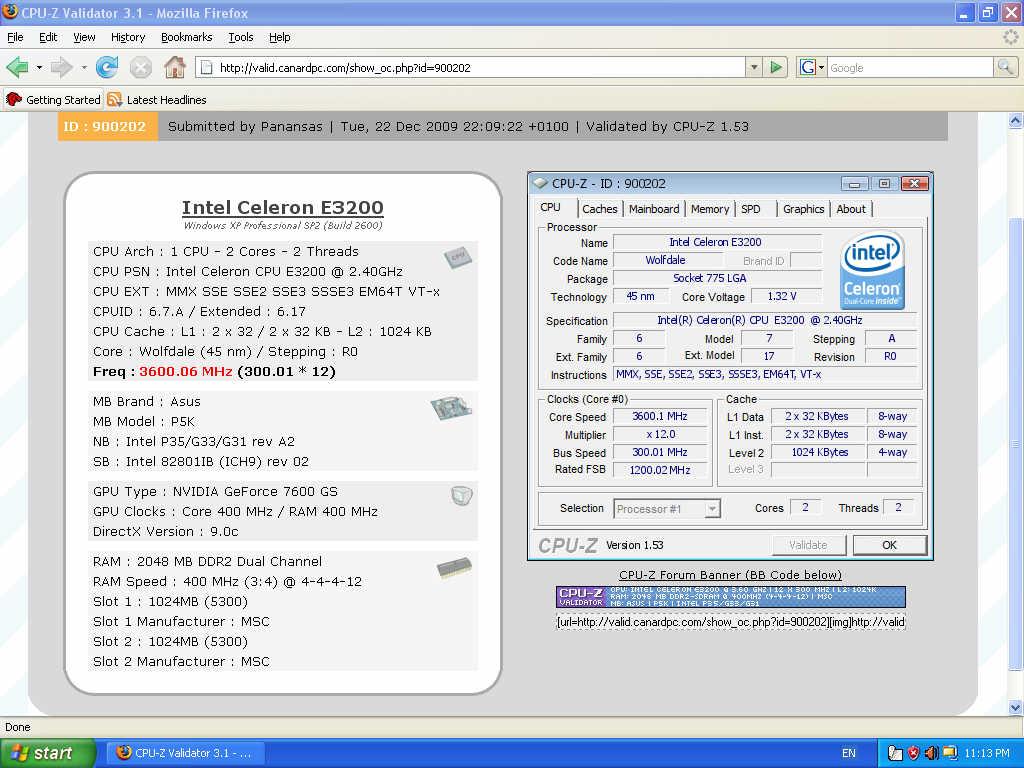Open the History menu
Viewport: 1024px width, 768px height.
click(x=128, y=37)
